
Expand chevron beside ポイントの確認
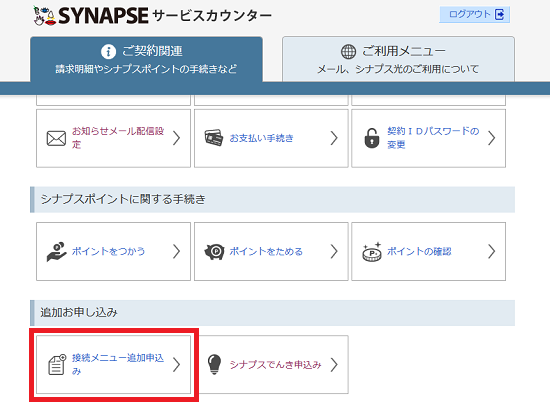(491, 251)
